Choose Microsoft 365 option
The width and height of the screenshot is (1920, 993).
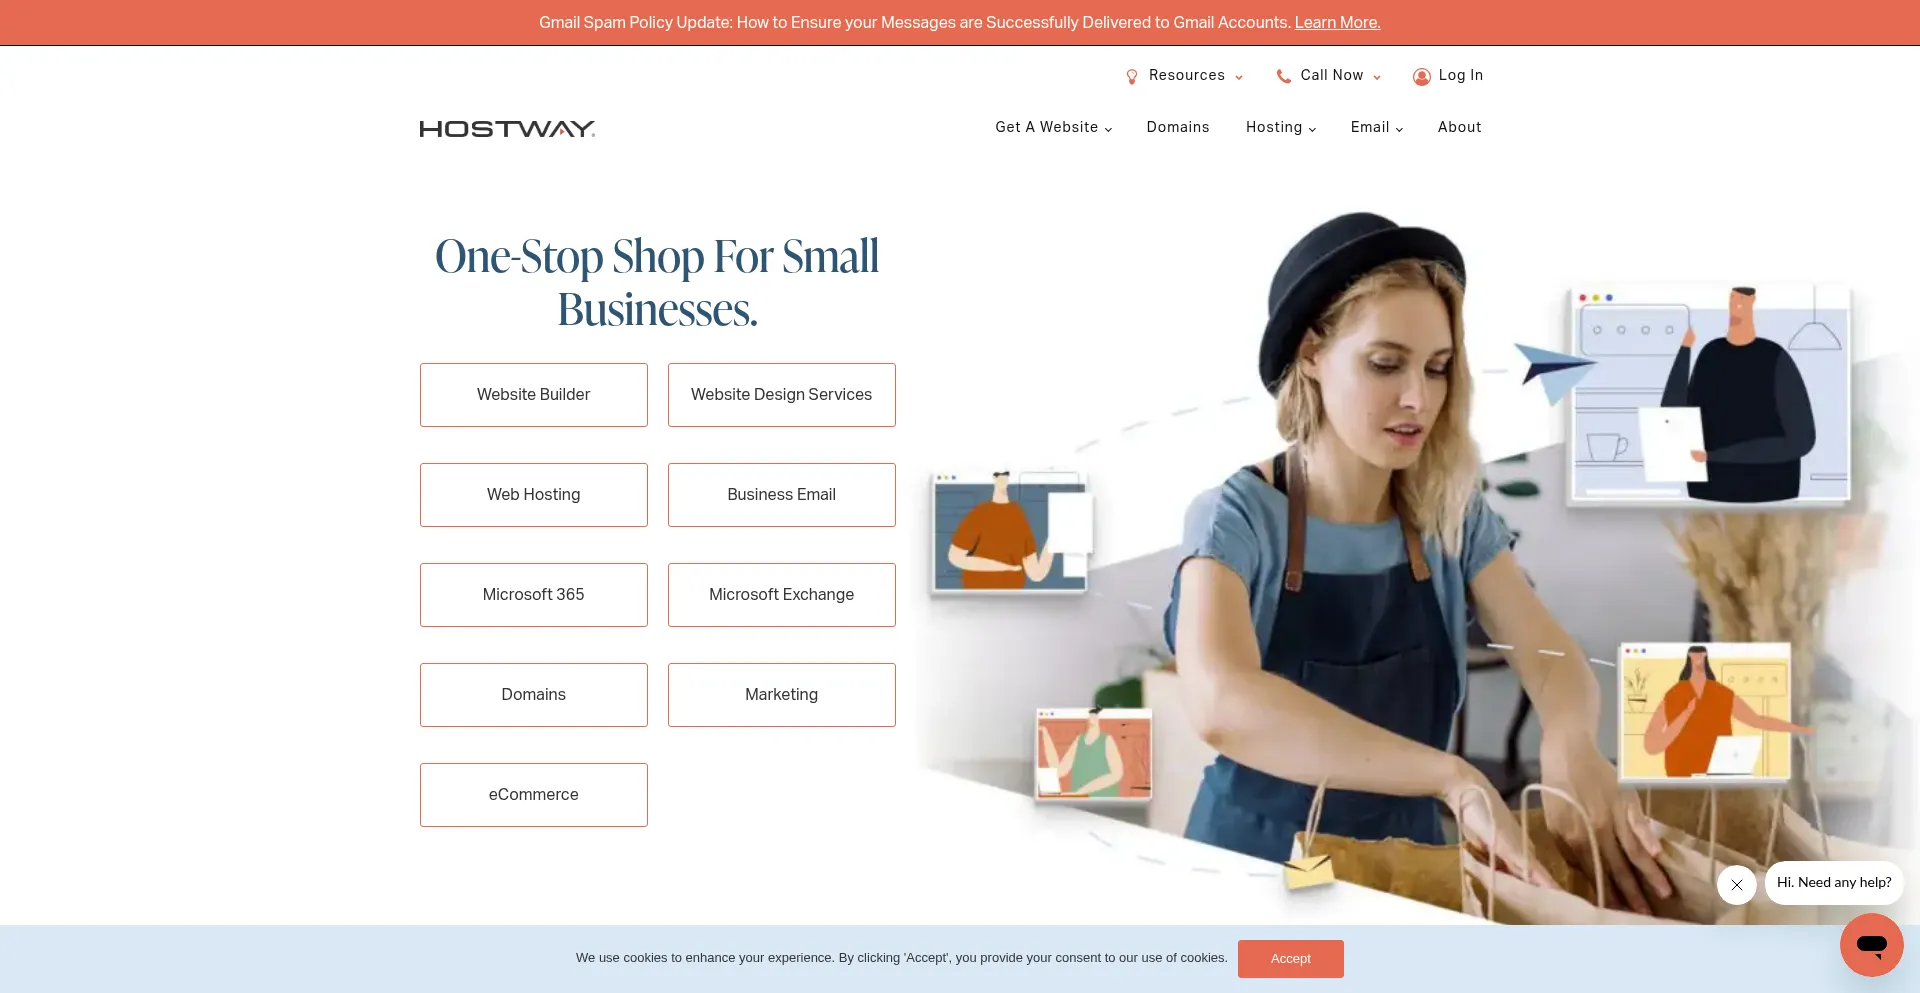point(534,595)
